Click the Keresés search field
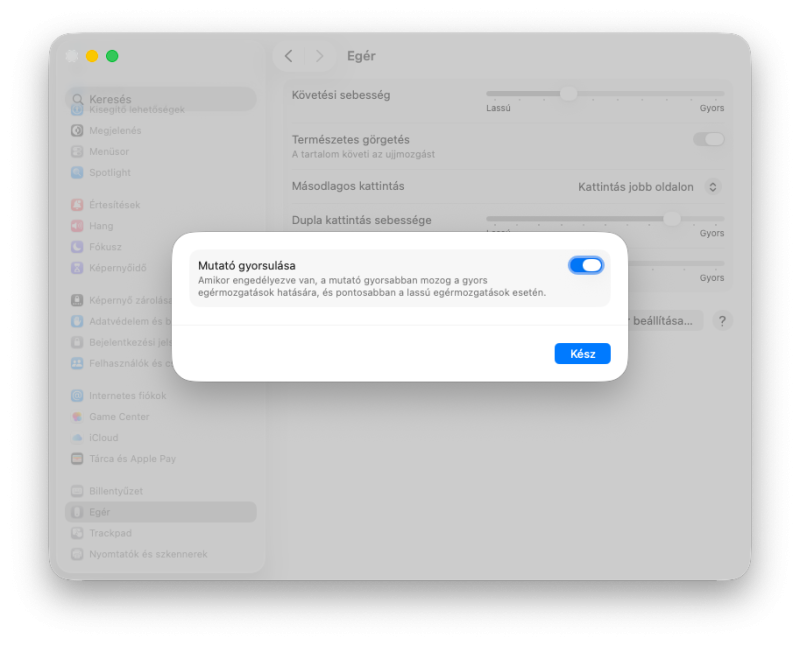800x645 pixels. click(x=161, y=99)
